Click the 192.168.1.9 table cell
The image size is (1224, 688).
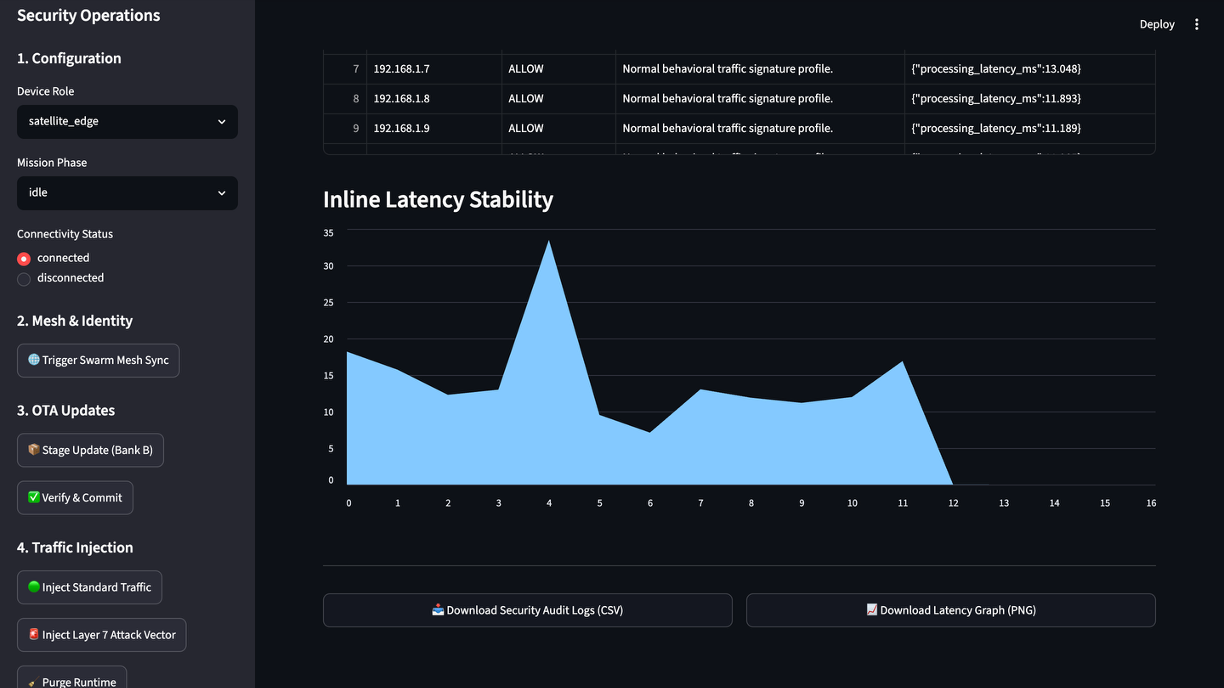[433, 128]
